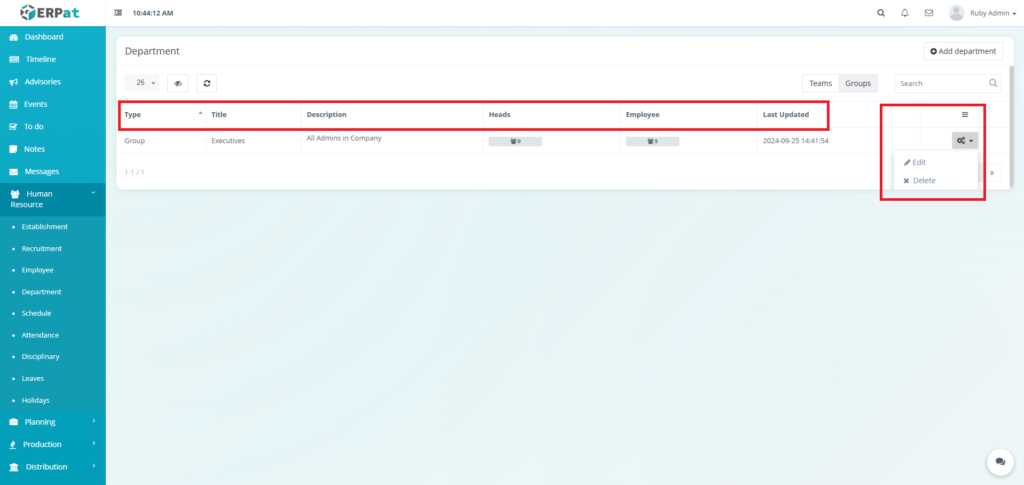This screenshot has height=485, width=1024.
Task: Click Add department button
Action: [963, 51]
